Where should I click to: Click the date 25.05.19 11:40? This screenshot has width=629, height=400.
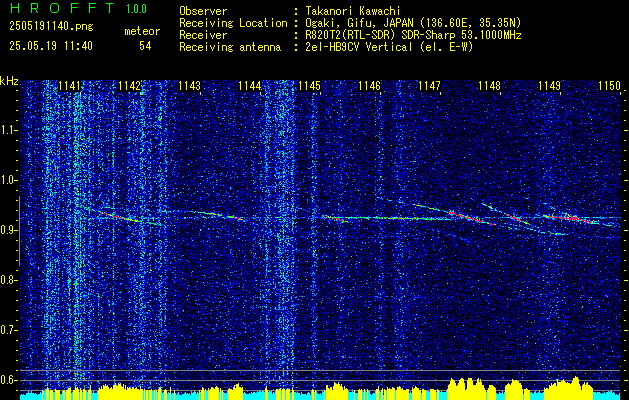click(x=51, y=46)
